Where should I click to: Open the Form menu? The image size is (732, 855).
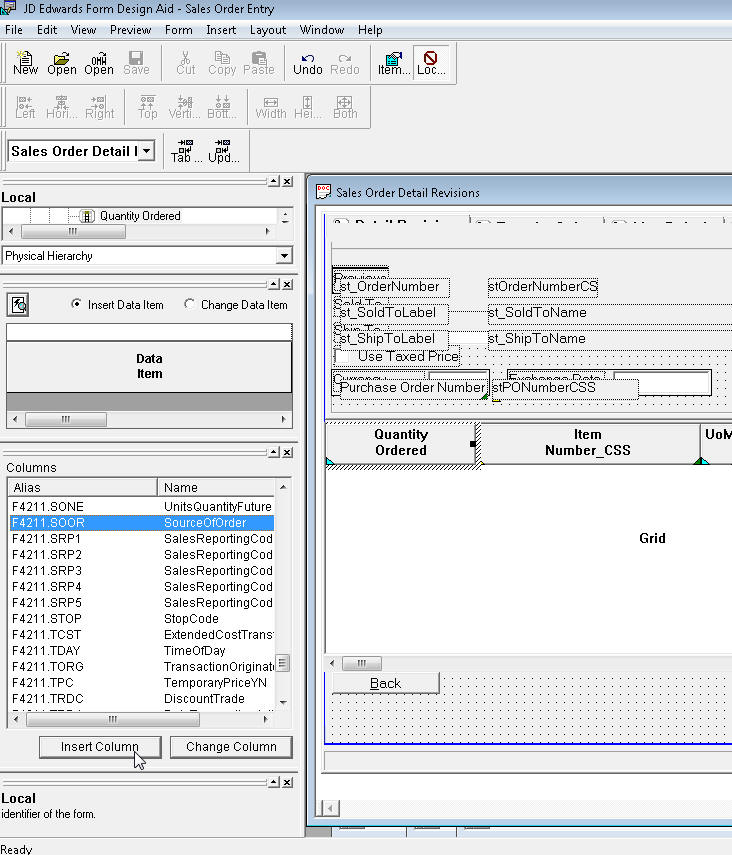pos(178,30)
